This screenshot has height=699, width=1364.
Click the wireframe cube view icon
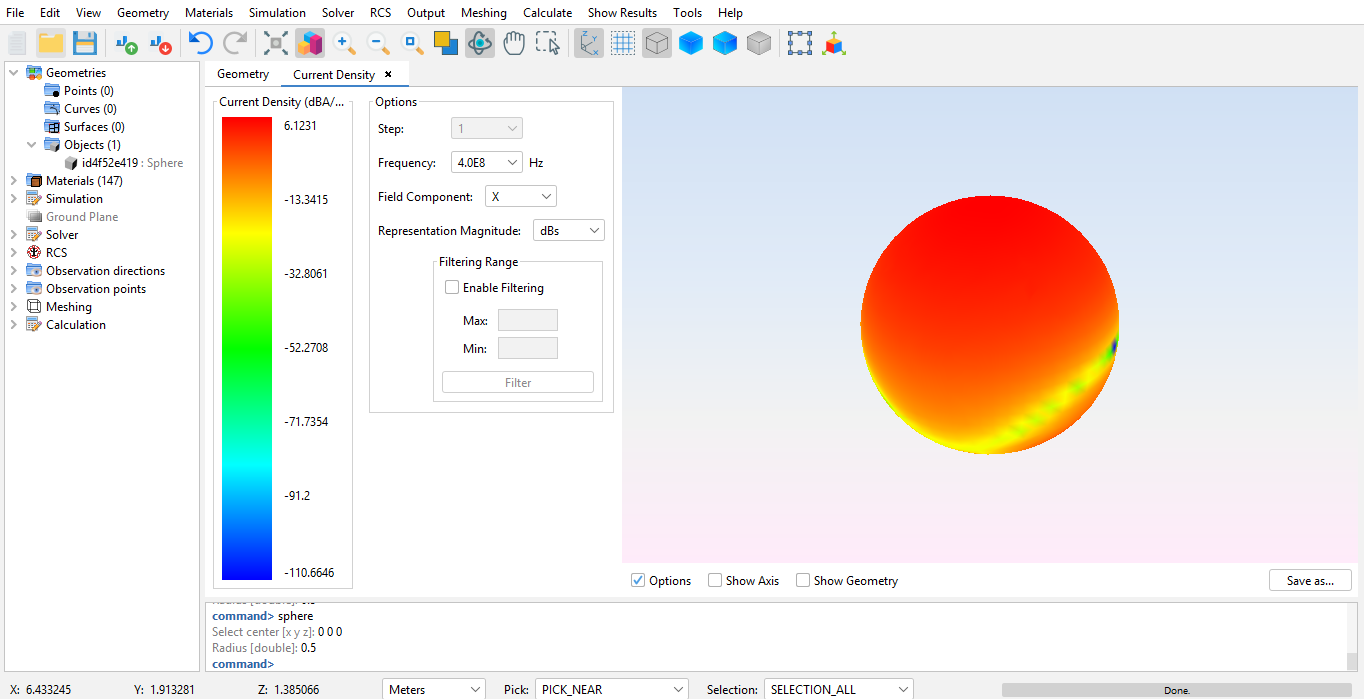[656, 43]
